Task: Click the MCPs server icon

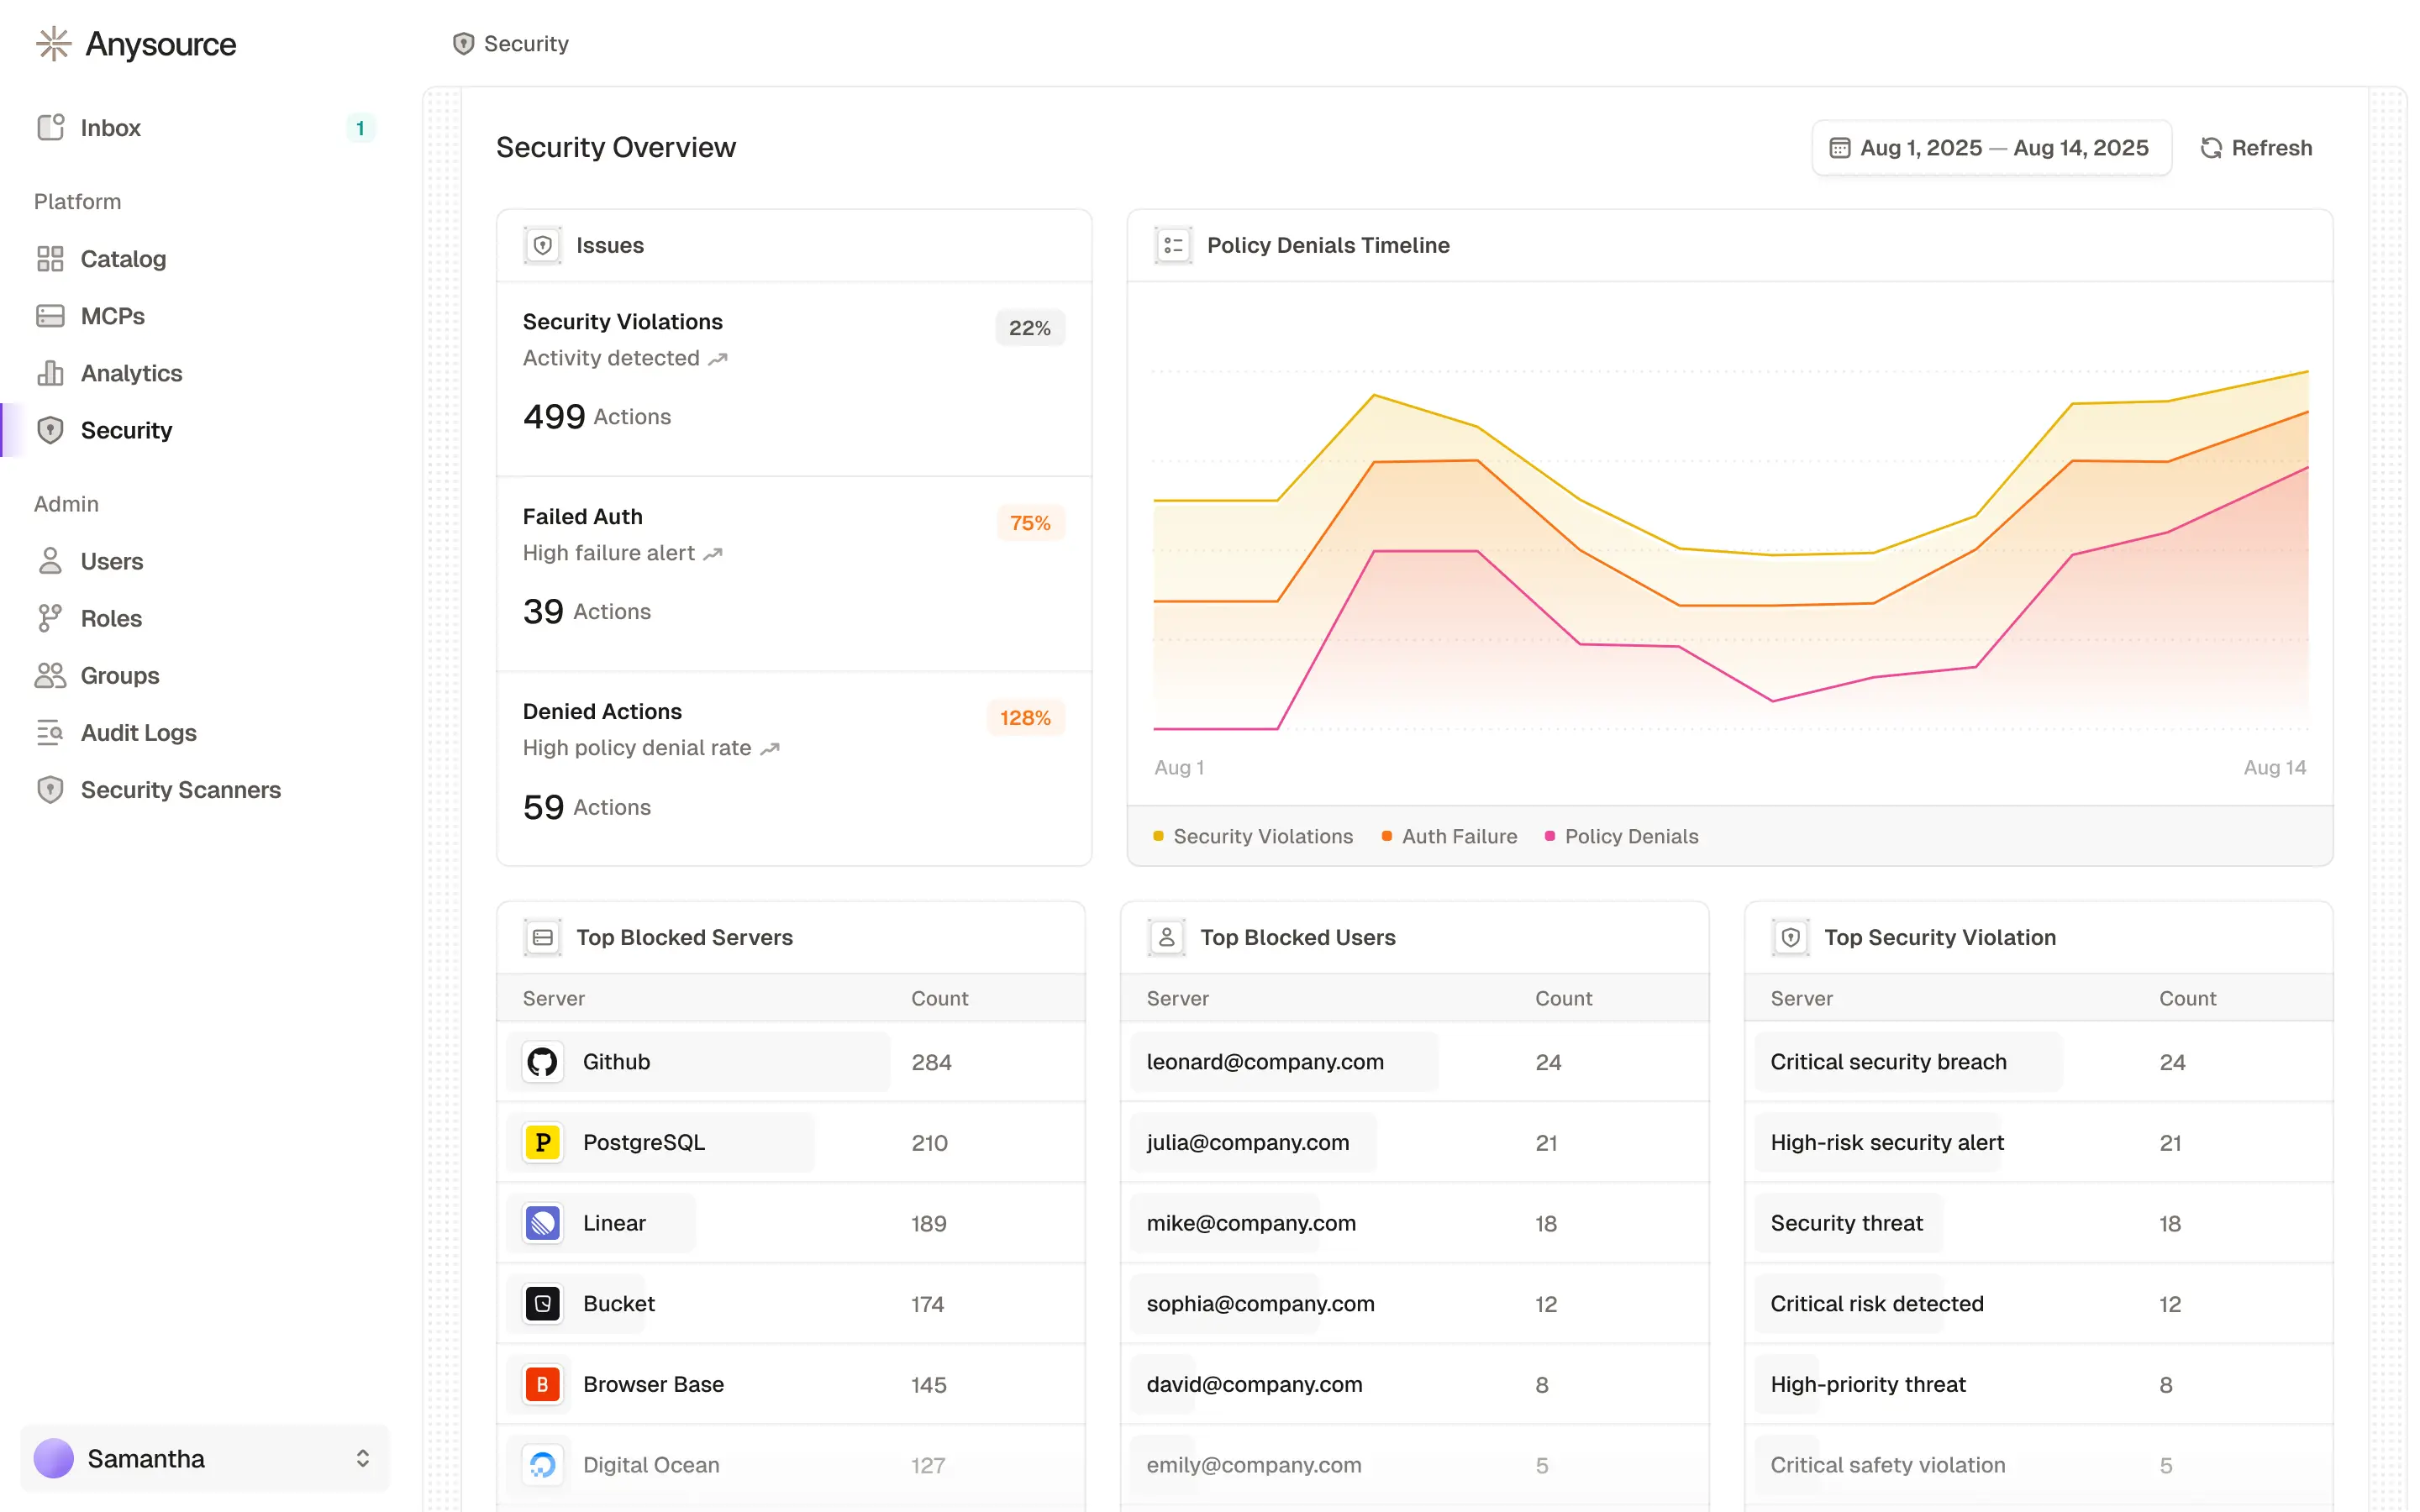Action: [x=50, y=316]
